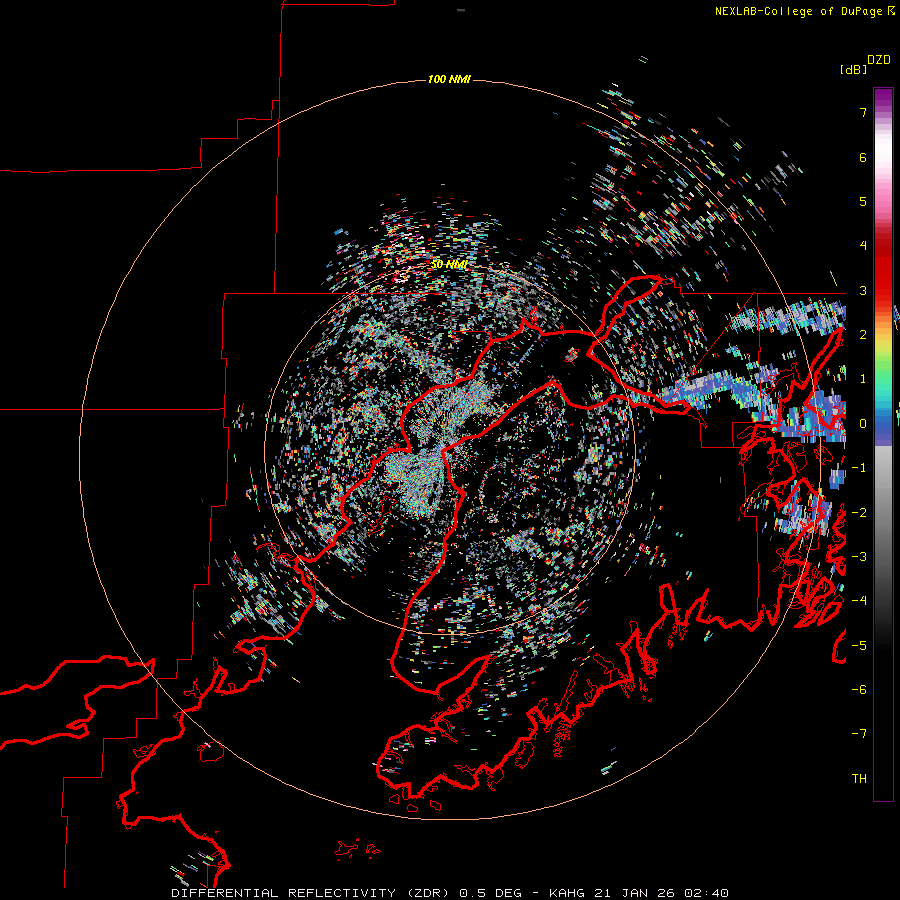Click the -7 value on the color scale

(x=859, y=734)
